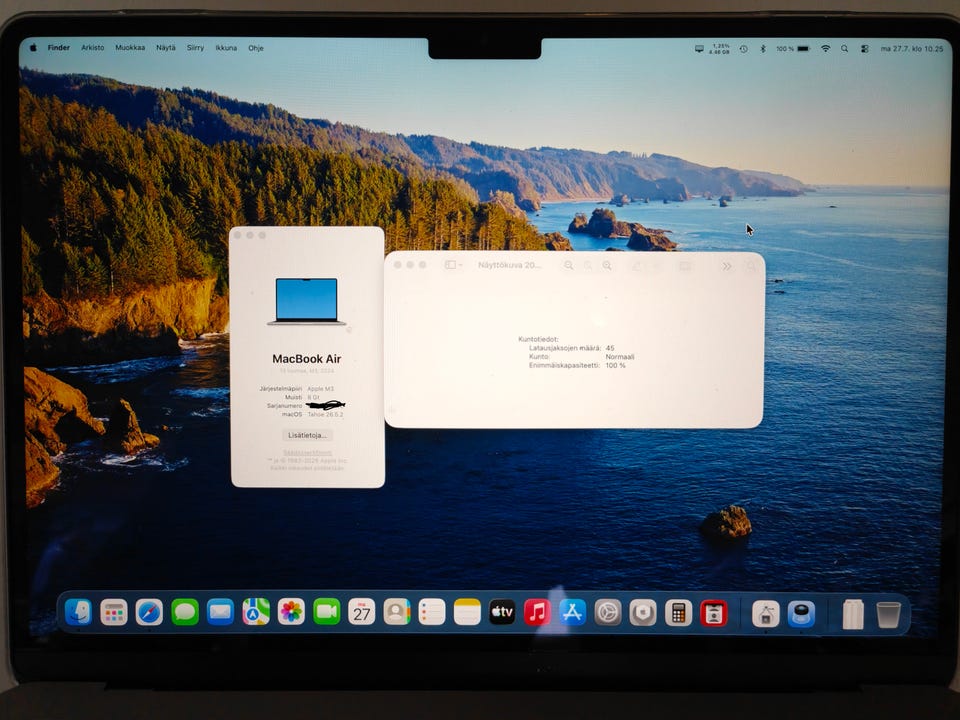Viewport: 960px width, 720px height.
Task: Open Photo Booth in the Dock
Action: click(714, 613)
